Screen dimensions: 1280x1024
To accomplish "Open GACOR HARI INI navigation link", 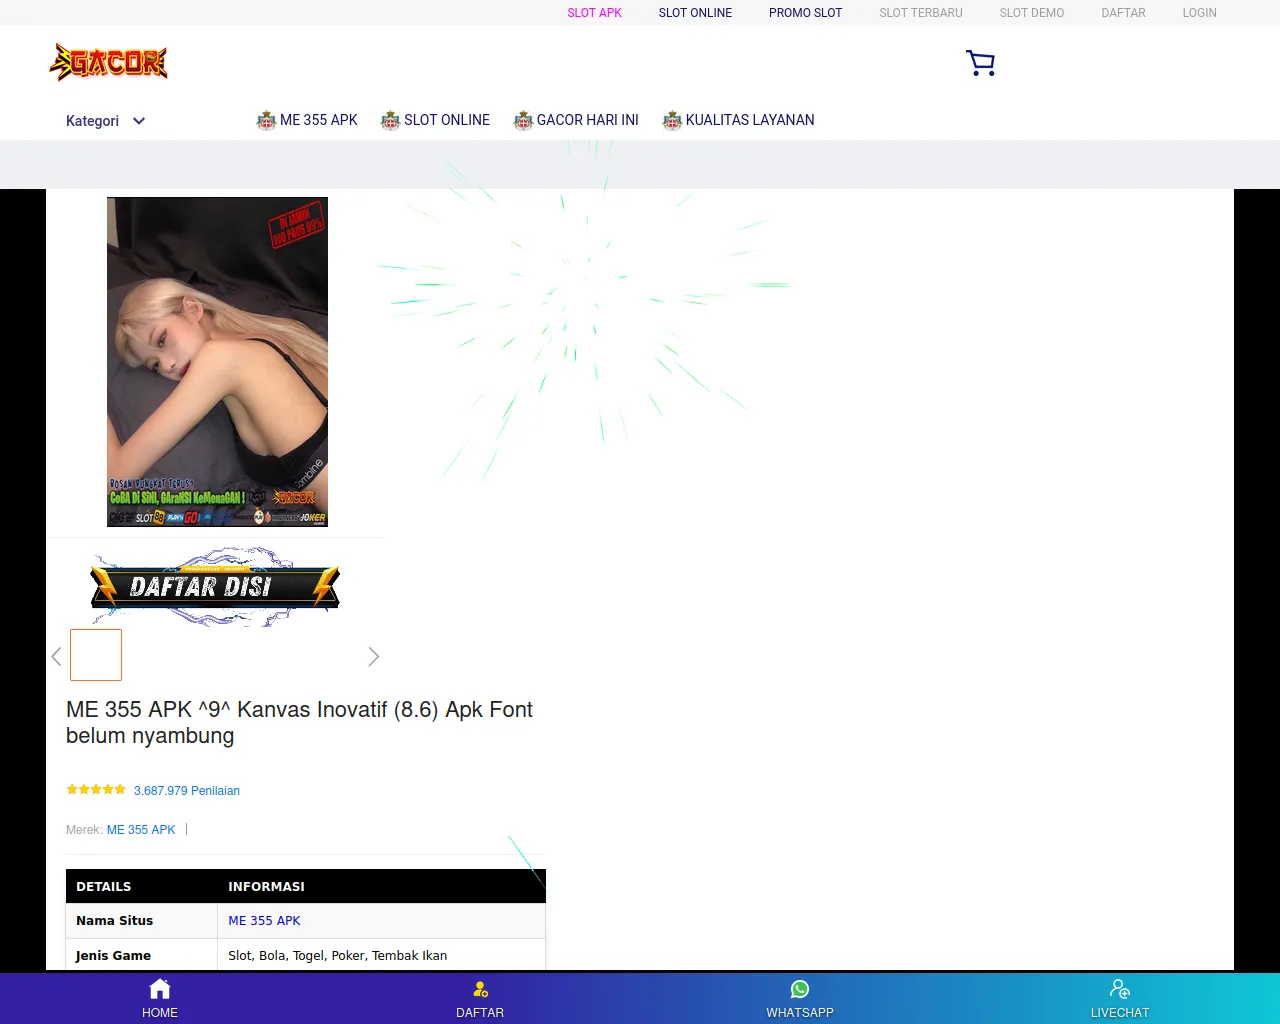I will 576,120.
